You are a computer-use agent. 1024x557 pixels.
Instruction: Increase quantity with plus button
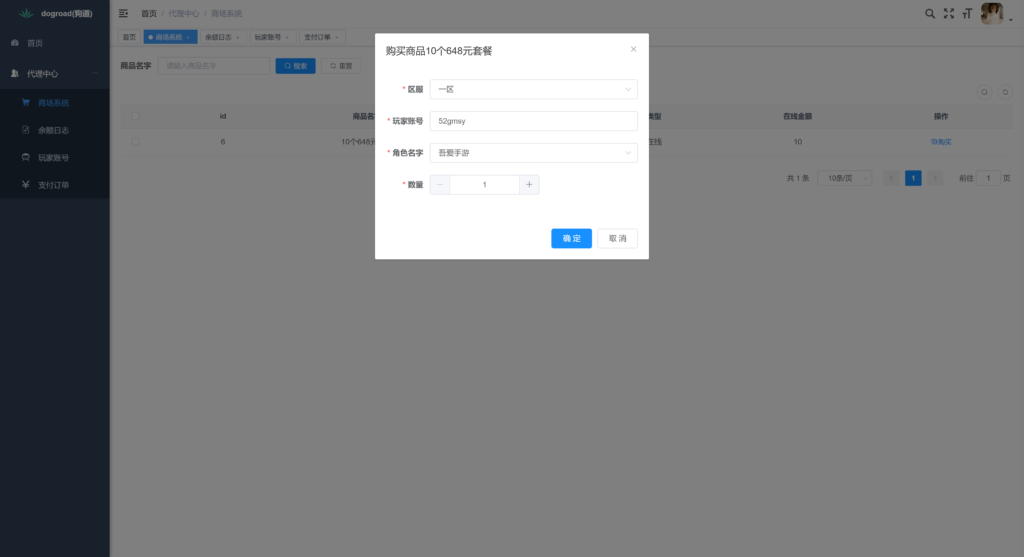(529, 185)
